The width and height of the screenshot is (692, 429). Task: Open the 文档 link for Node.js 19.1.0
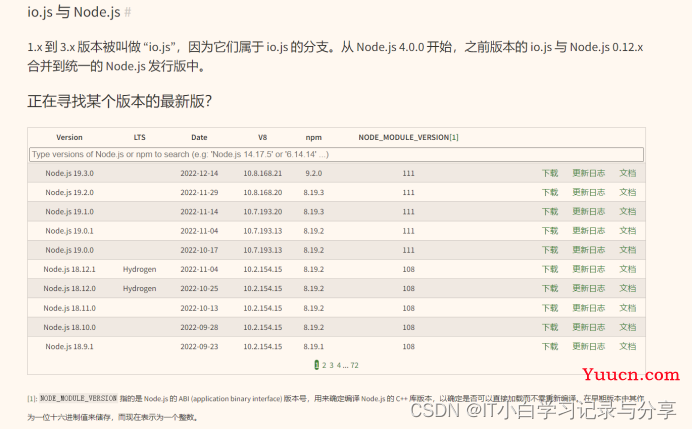(628, 211)
